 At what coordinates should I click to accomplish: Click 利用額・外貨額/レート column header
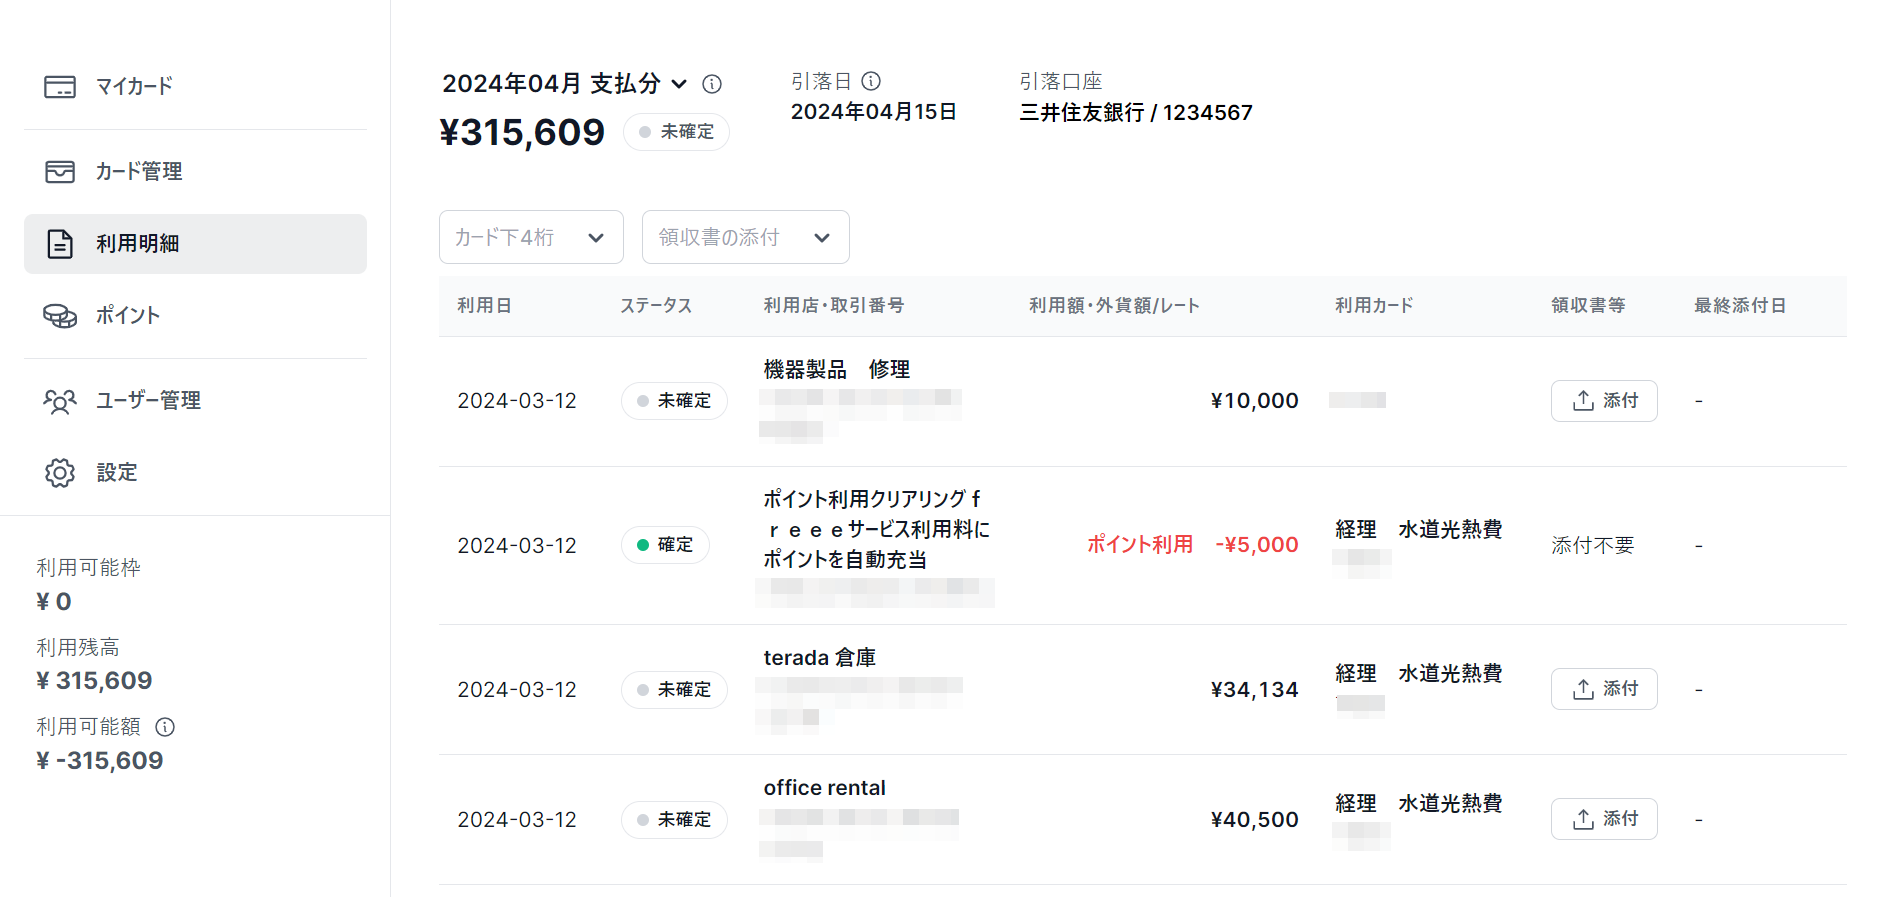point(1114,306)
